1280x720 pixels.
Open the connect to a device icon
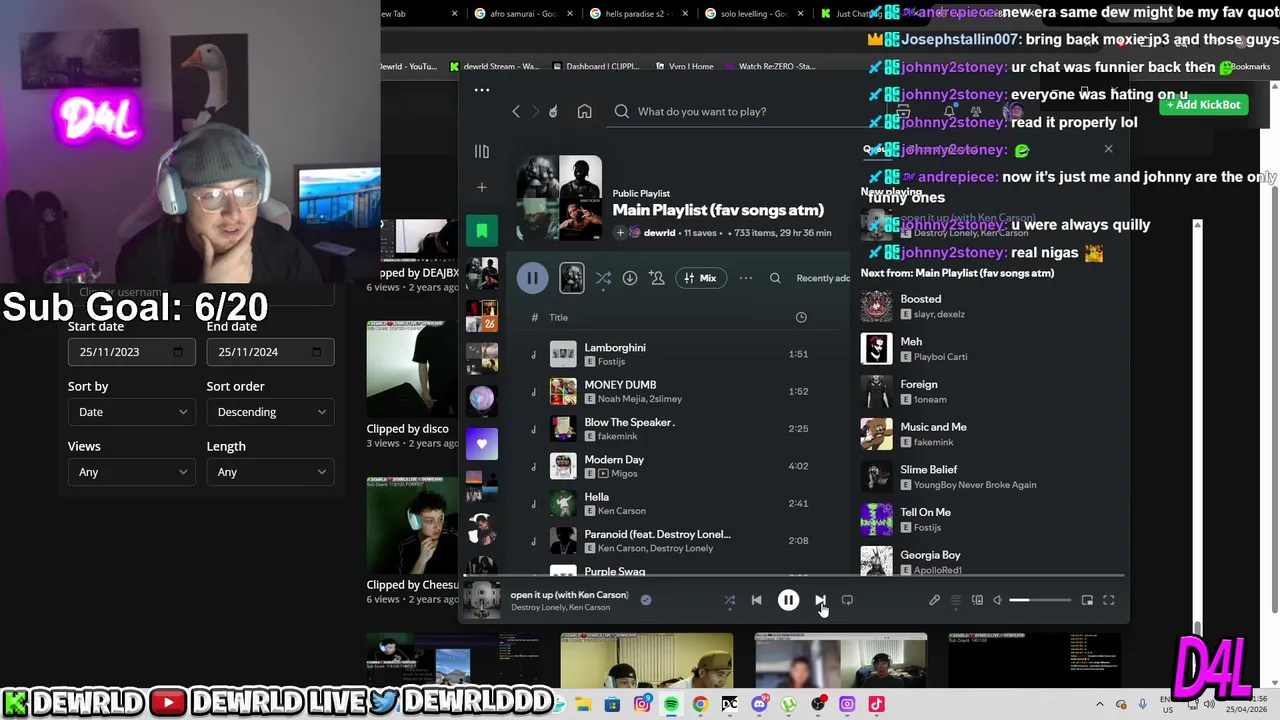click(977, 600)
